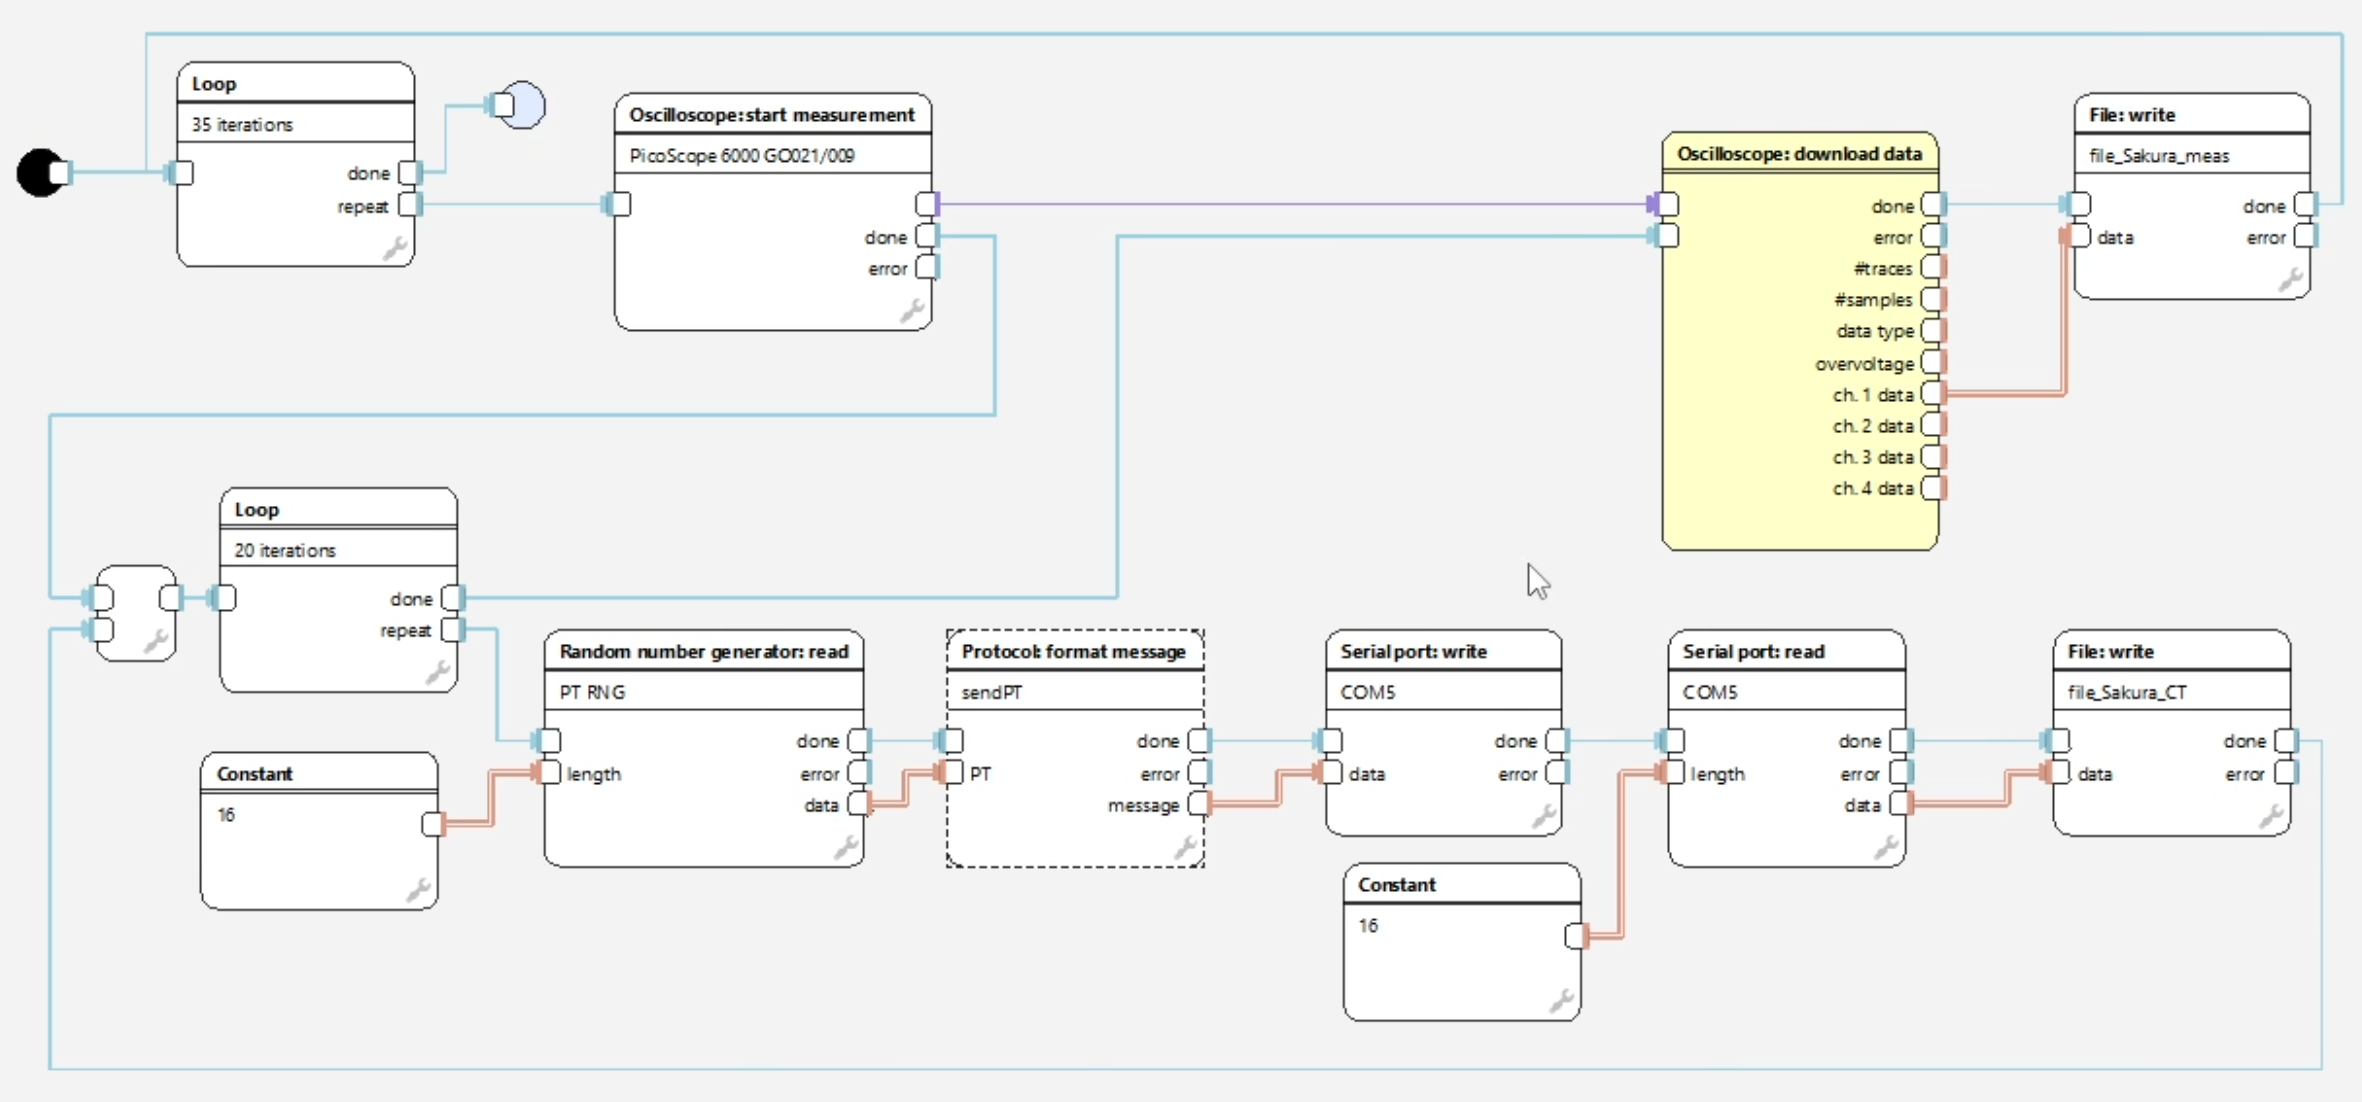Click wrench icon on 35 iterations Loop block
This screenshot has width=2362, height=1102.
[x=395, y=248]
